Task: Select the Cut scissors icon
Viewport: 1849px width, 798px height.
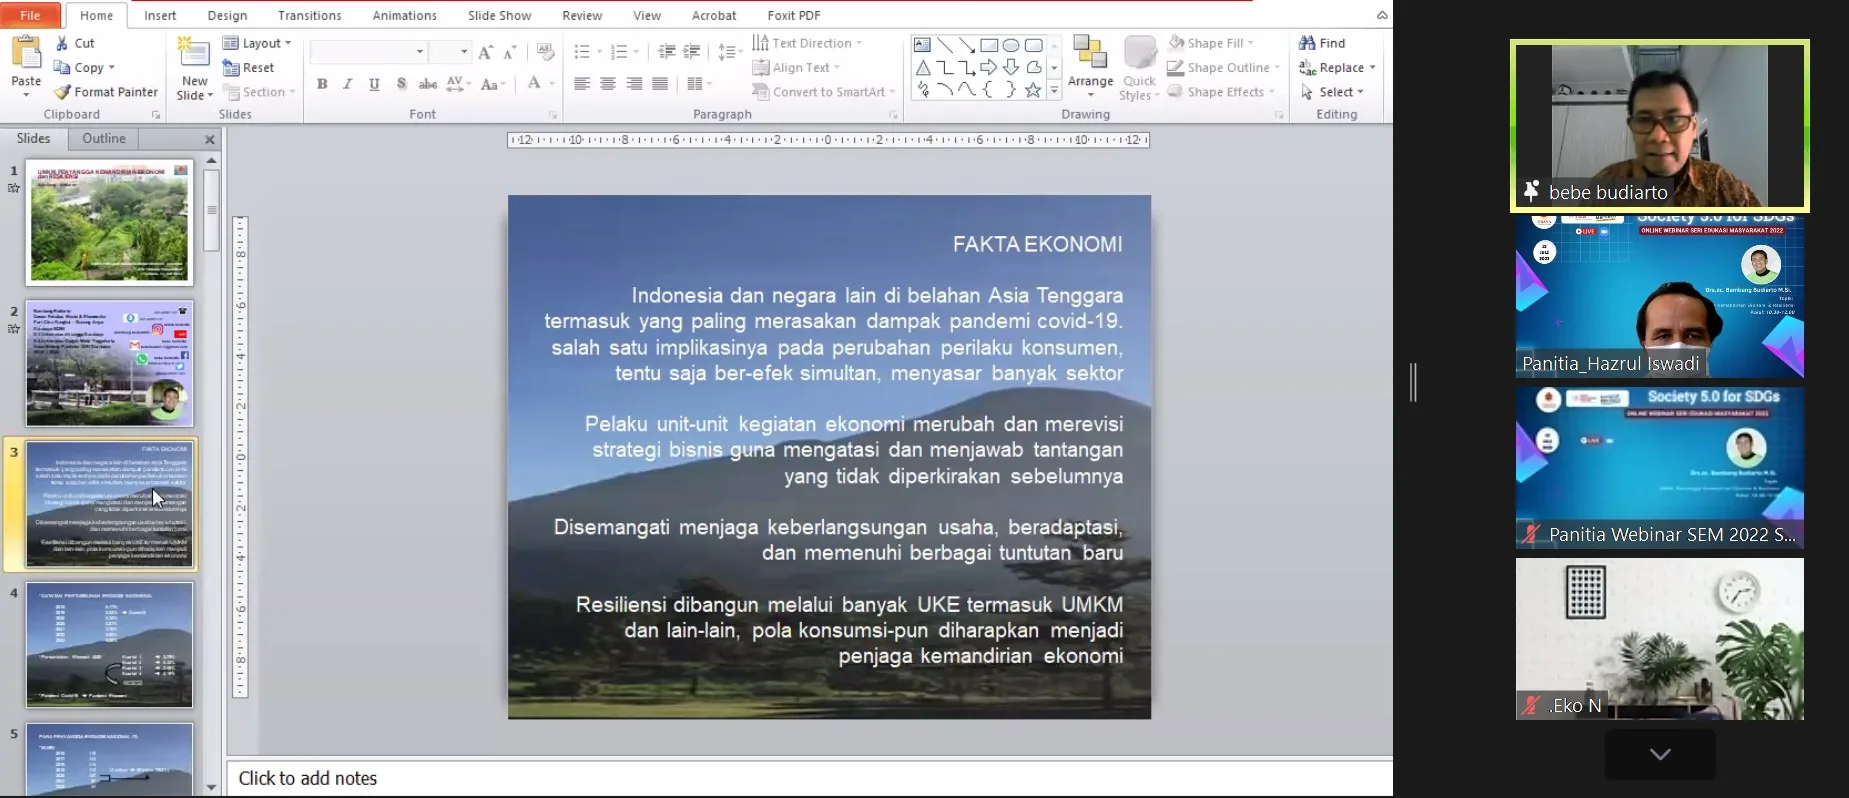Action: pyautogui.click(x=62, y=43)
